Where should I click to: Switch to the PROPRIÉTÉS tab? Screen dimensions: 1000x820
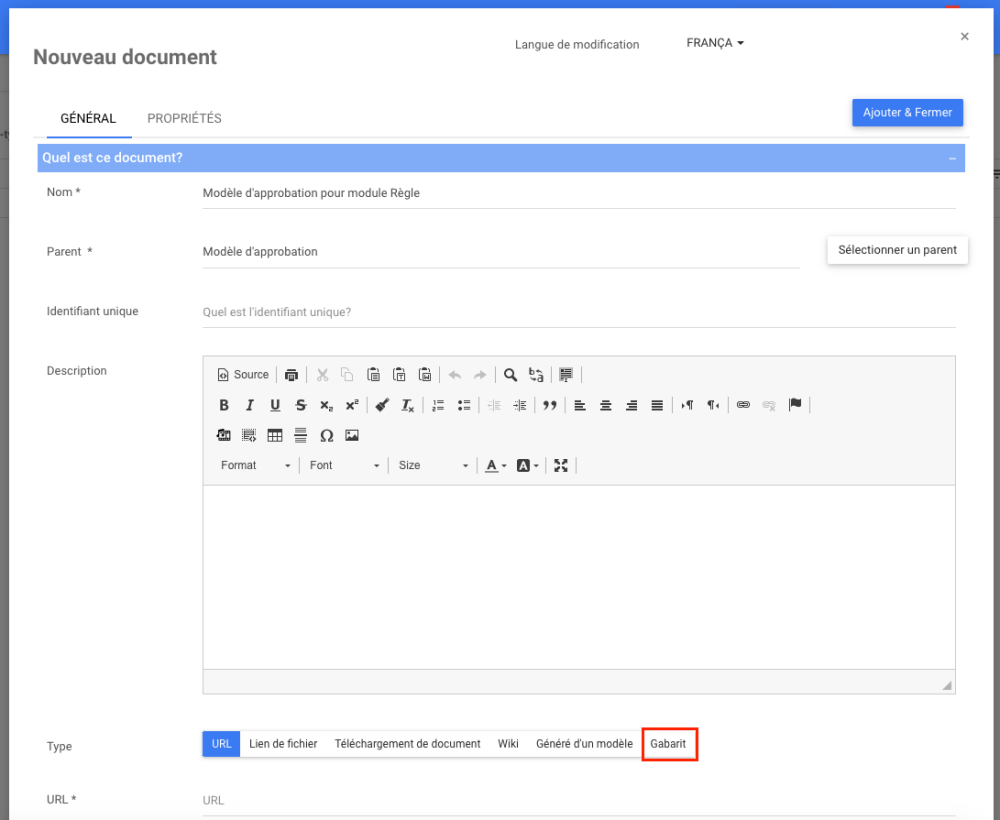pos(184,118)
